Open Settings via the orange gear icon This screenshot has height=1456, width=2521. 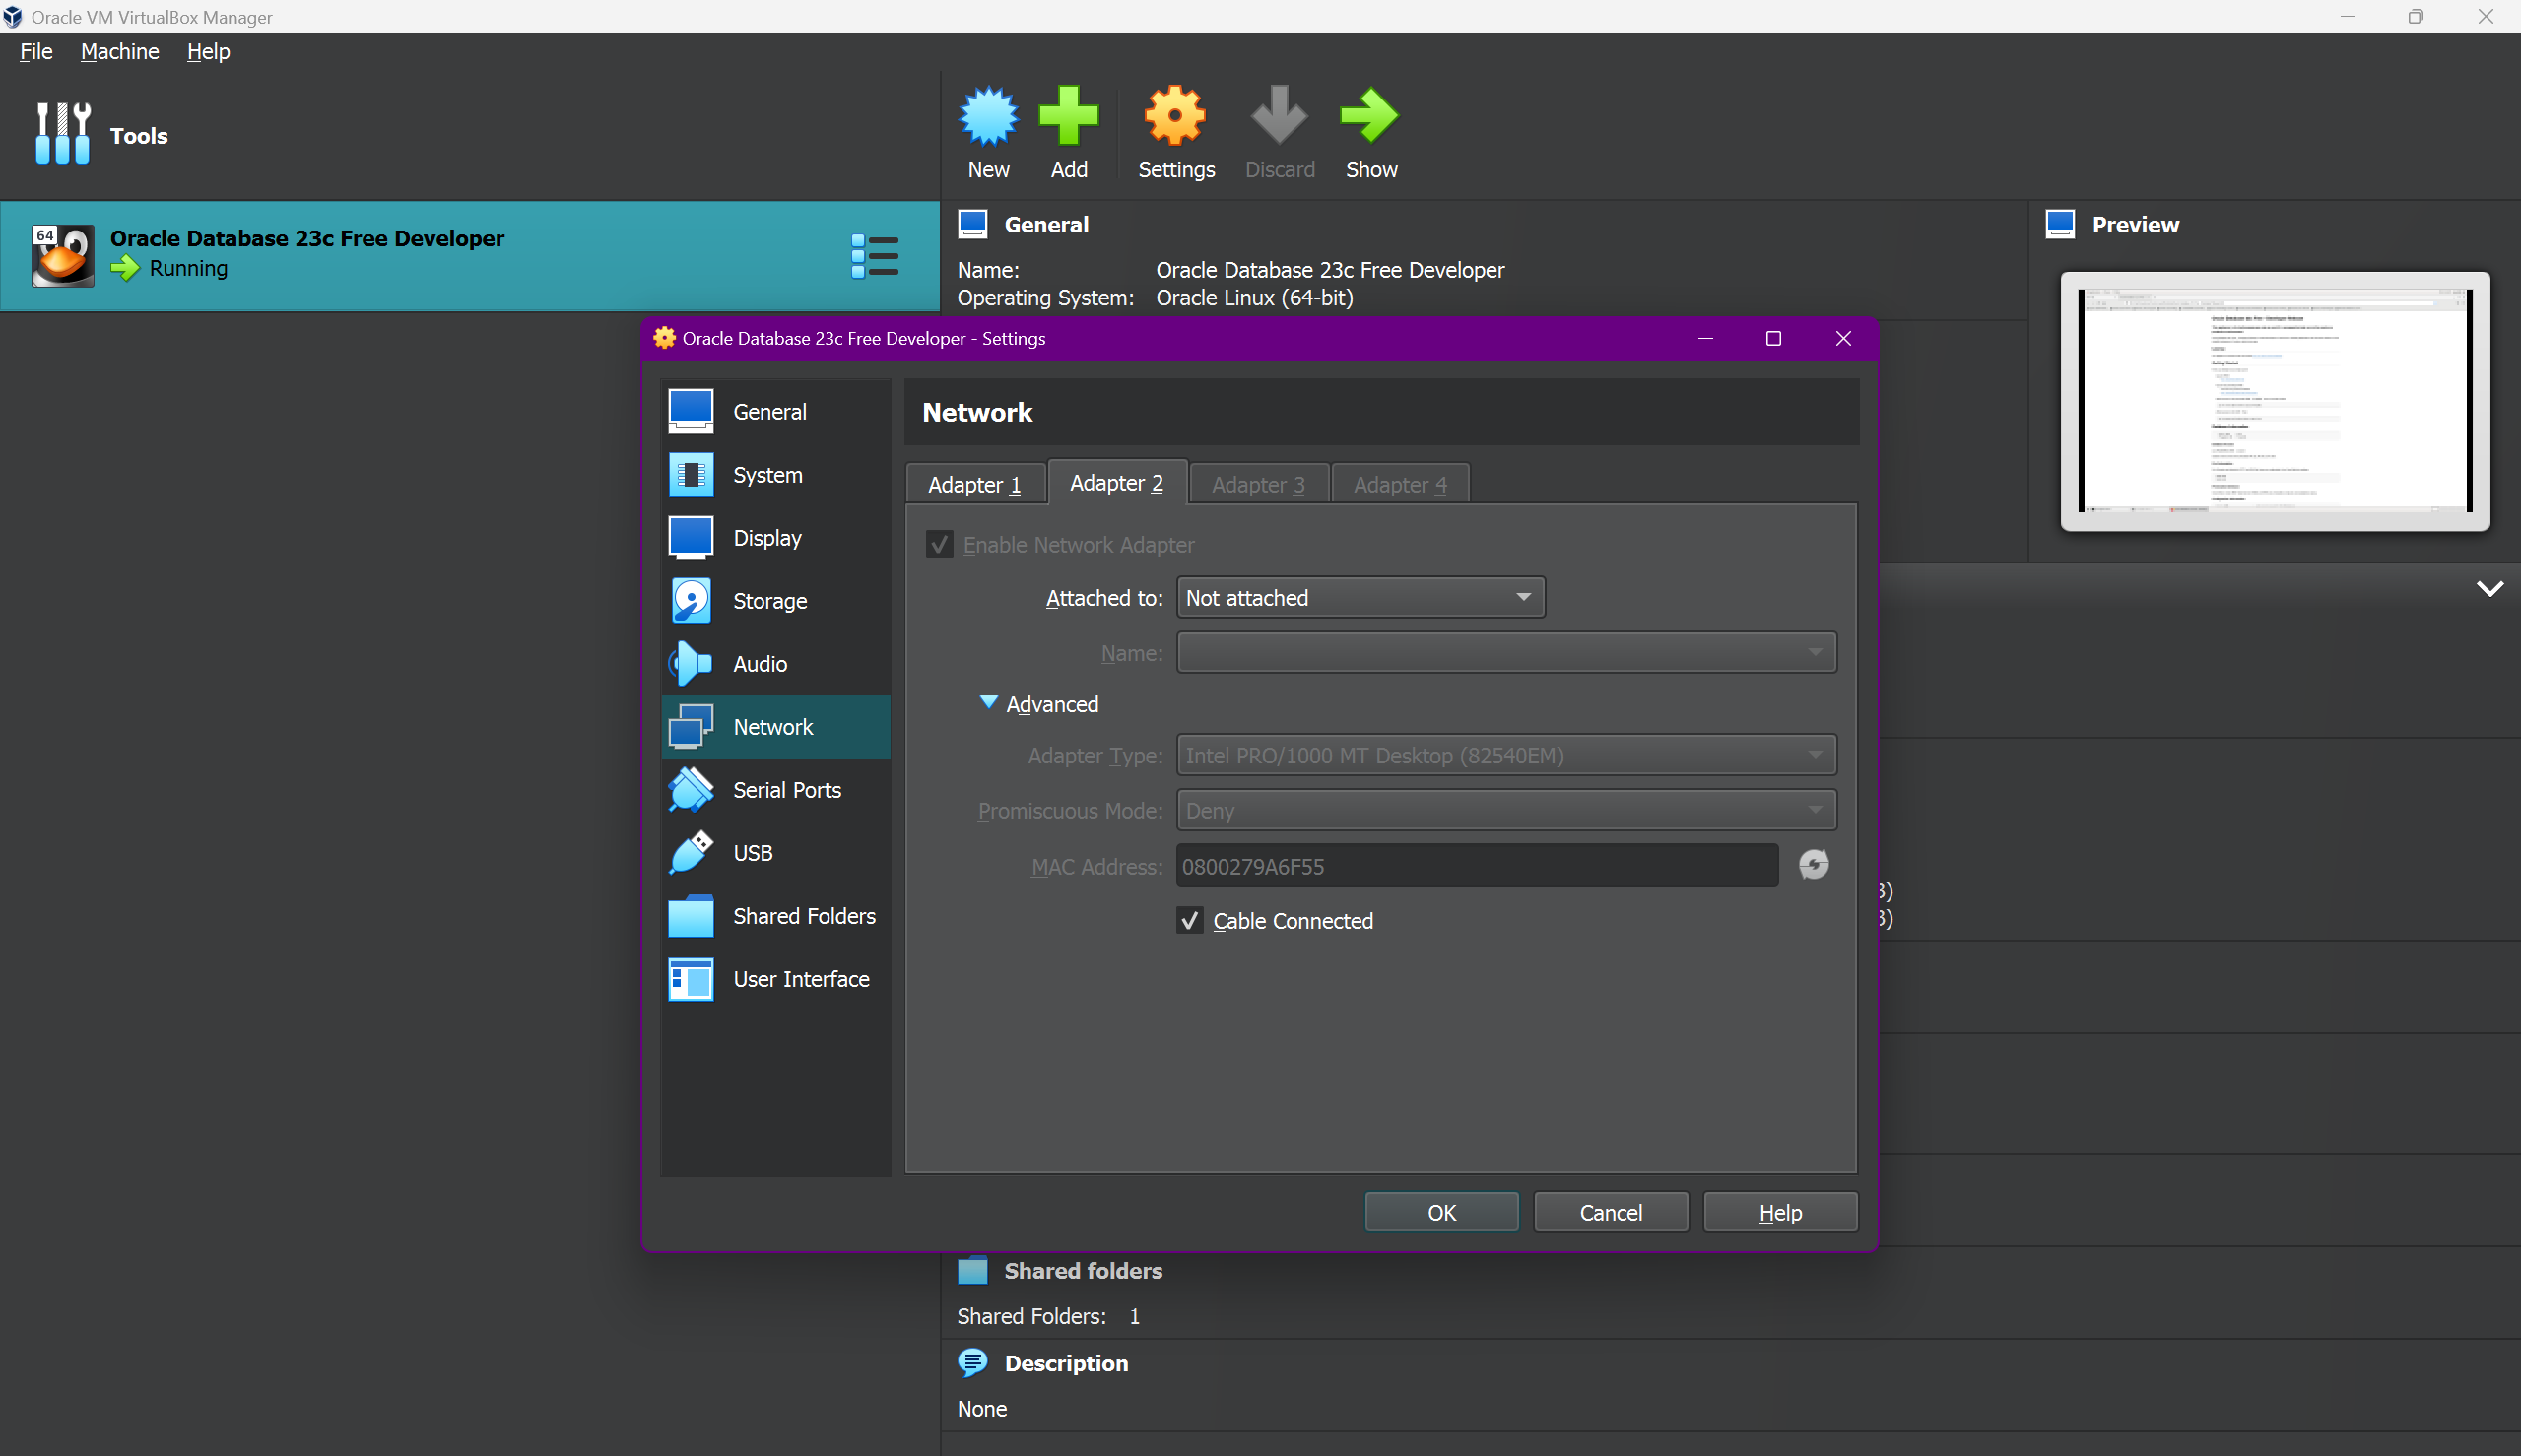[x=1175, y=116]
